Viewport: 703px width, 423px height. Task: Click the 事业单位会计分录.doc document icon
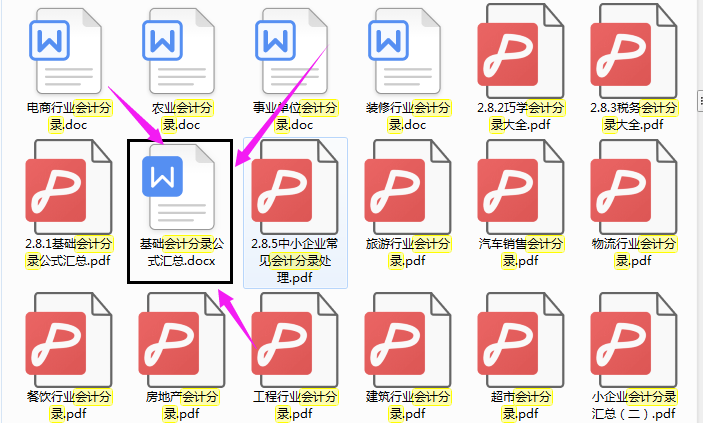click(292, 51)
